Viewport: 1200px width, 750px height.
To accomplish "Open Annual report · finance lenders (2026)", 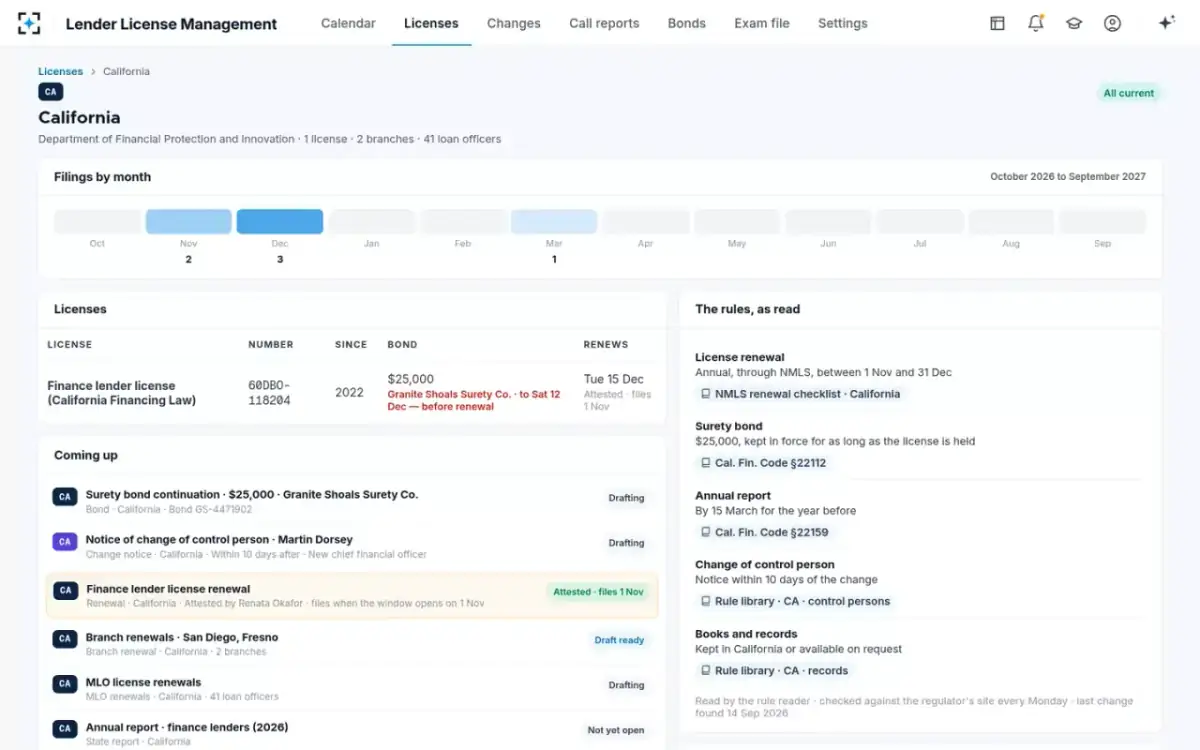I will pos(352,733).
